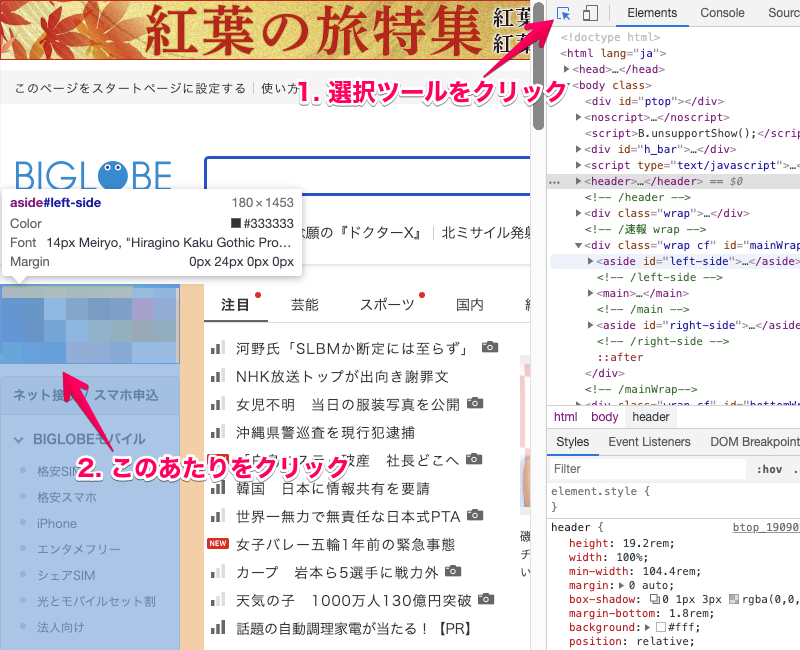Switch to the Console tab

(x=722, y=13)
